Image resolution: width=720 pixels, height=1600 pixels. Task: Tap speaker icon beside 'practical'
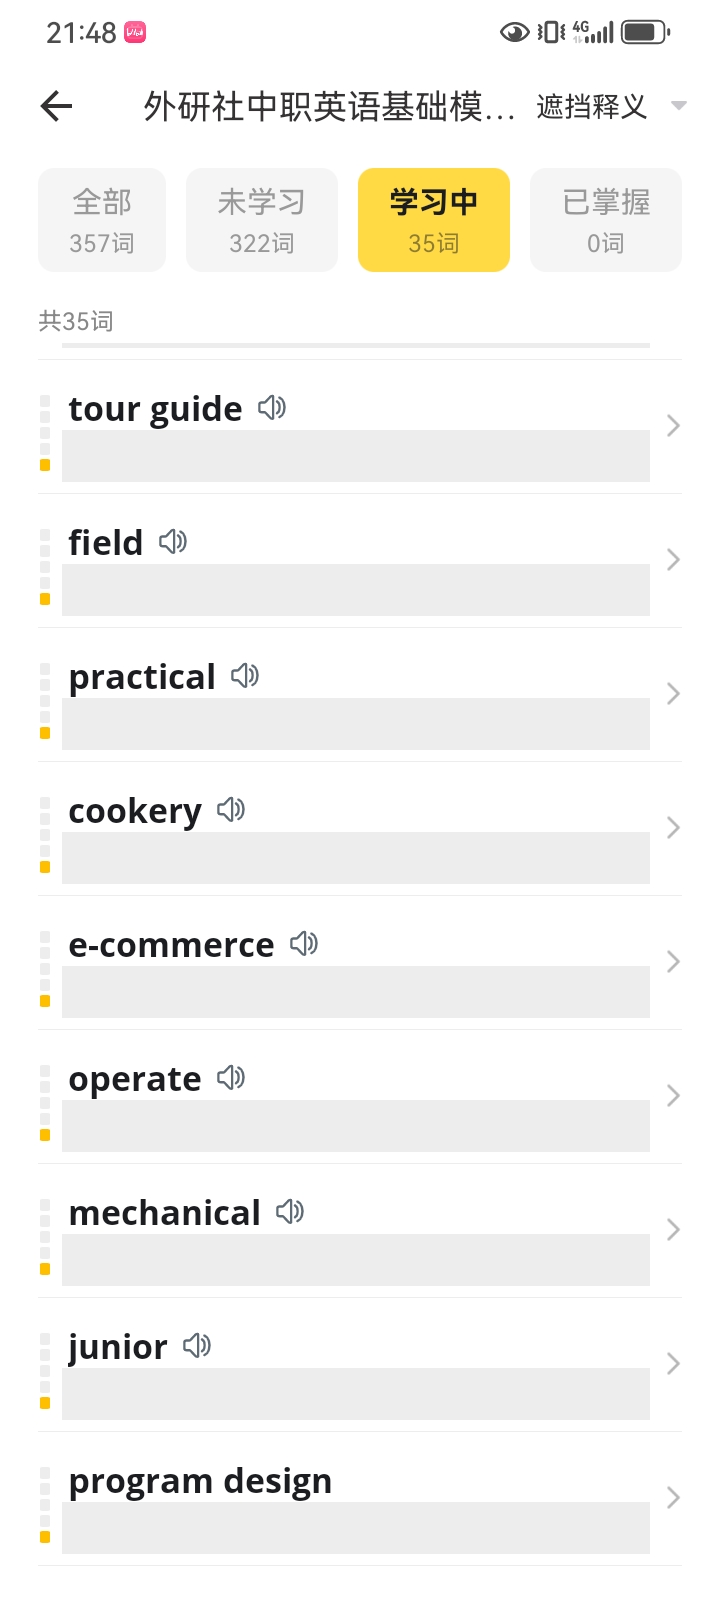coord(245,676)
